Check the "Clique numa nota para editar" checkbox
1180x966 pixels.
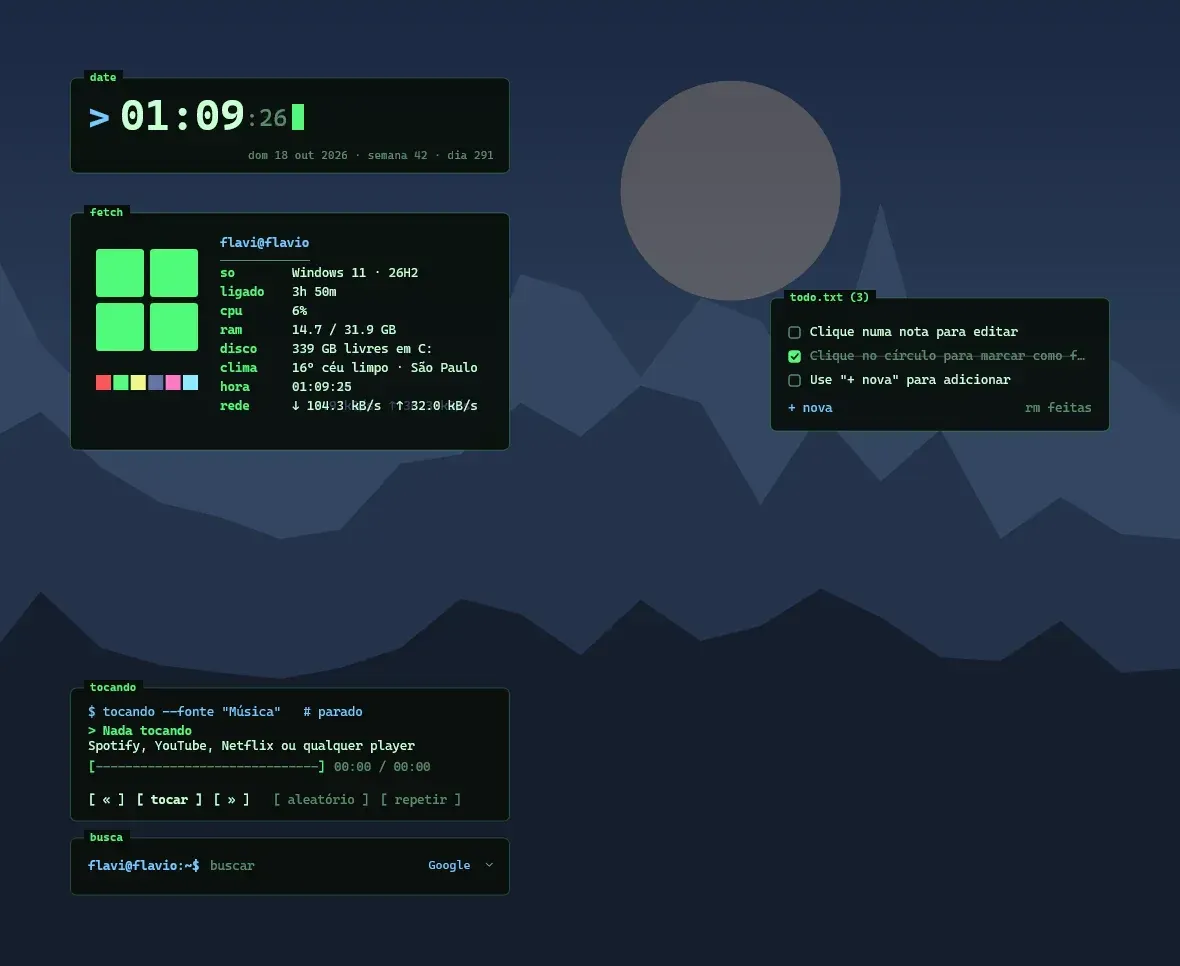tap(794, 333)
